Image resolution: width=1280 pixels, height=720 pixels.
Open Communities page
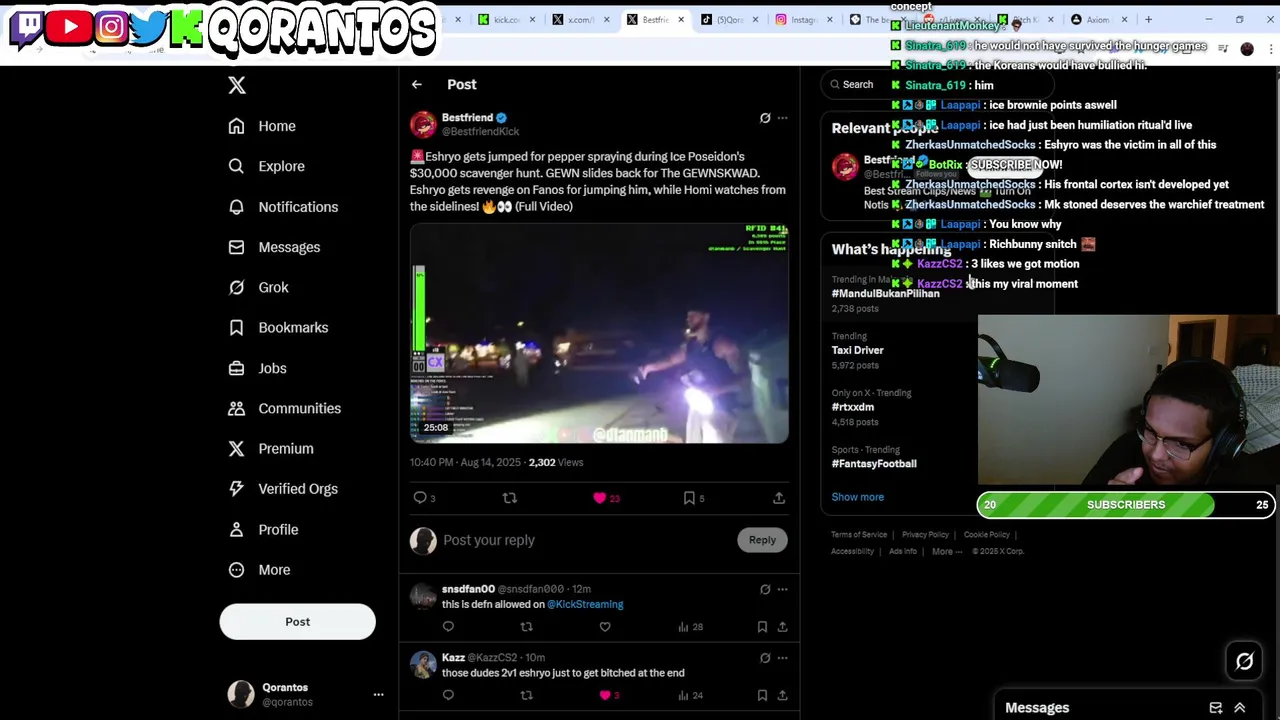pyautogui.click(x=284, y=408)
